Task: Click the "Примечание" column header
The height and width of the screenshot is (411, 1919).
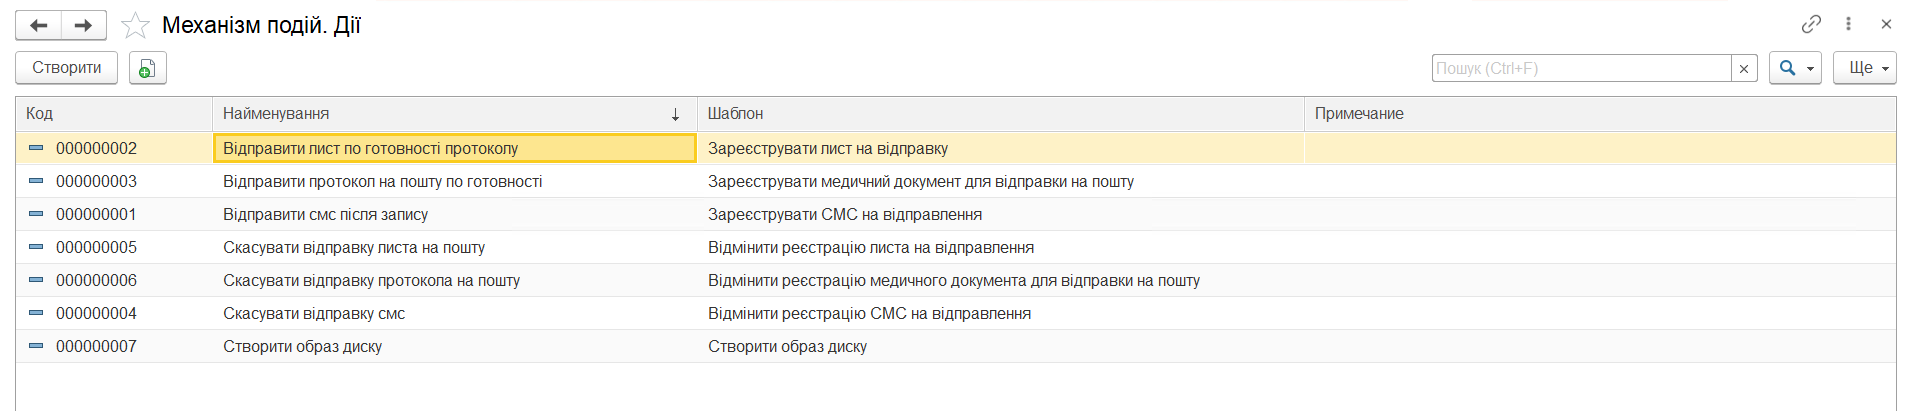Action: (x=1600, y=114)
